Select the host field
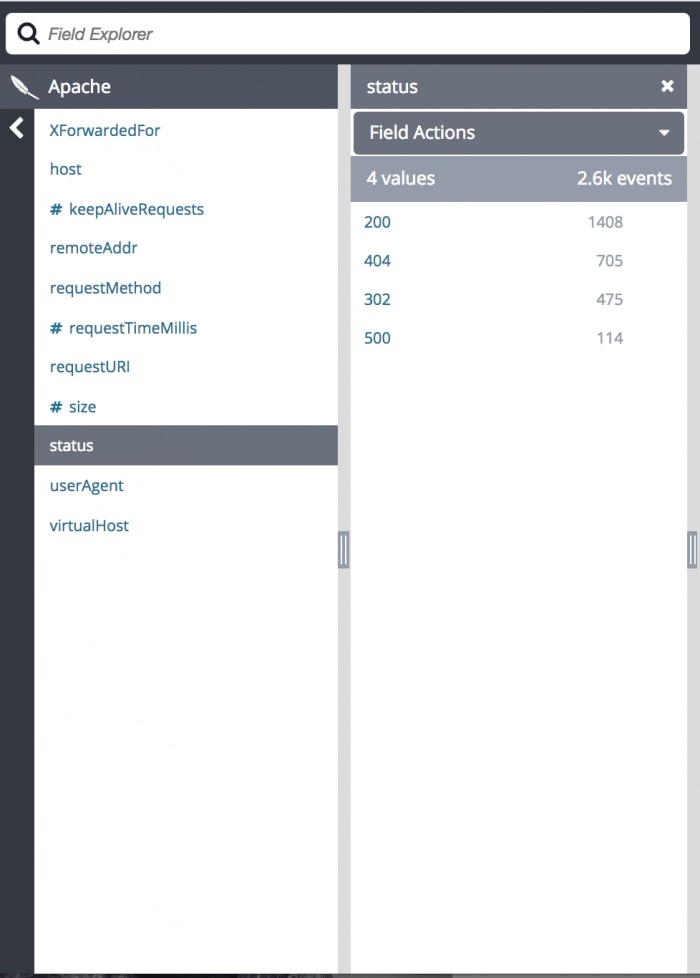Image resolution: width=700 pixels, height=978 pixels. 66,169
